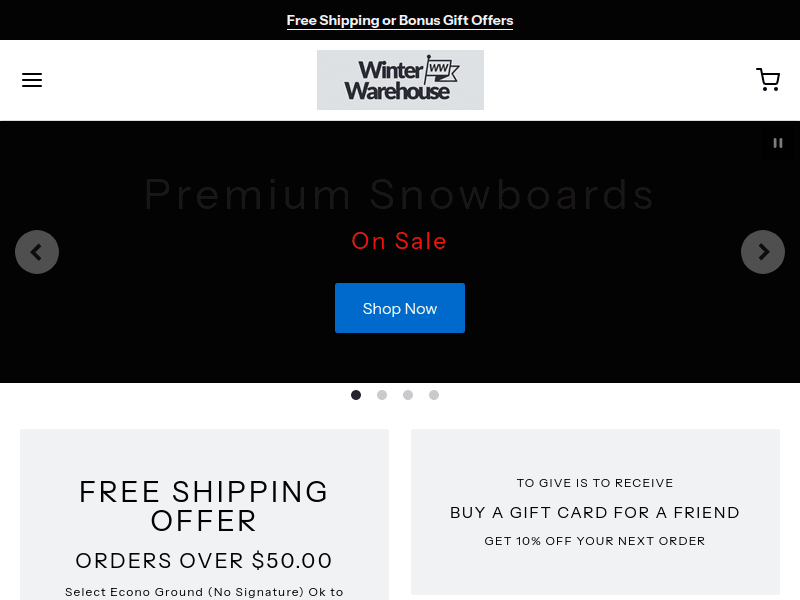This screenshot has width=800, height=600.
Task: Click Orders Over $50.00 heading
Action: point(204,561)
